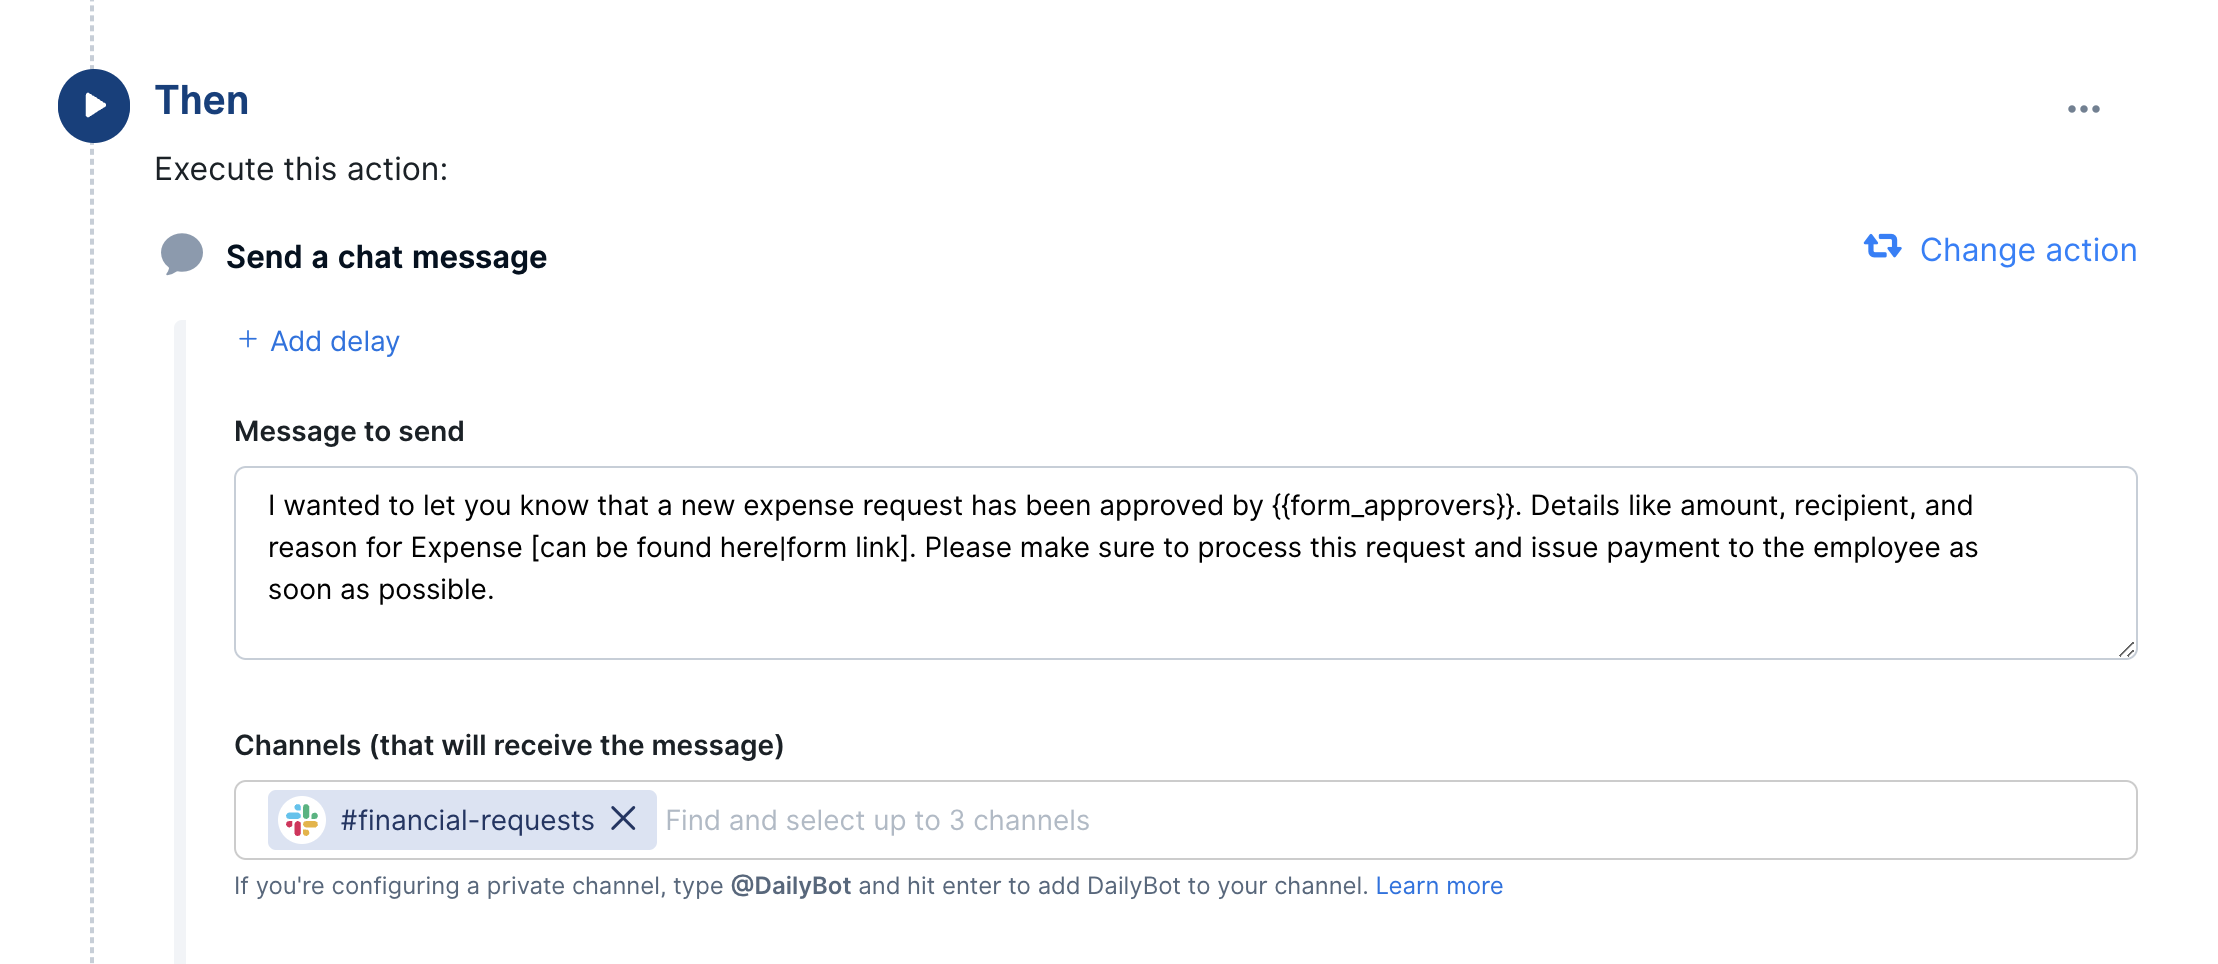Click the Message to send label
Image resolution: width=2218 pixels, height=964 pixels.
tap(349, 431)
